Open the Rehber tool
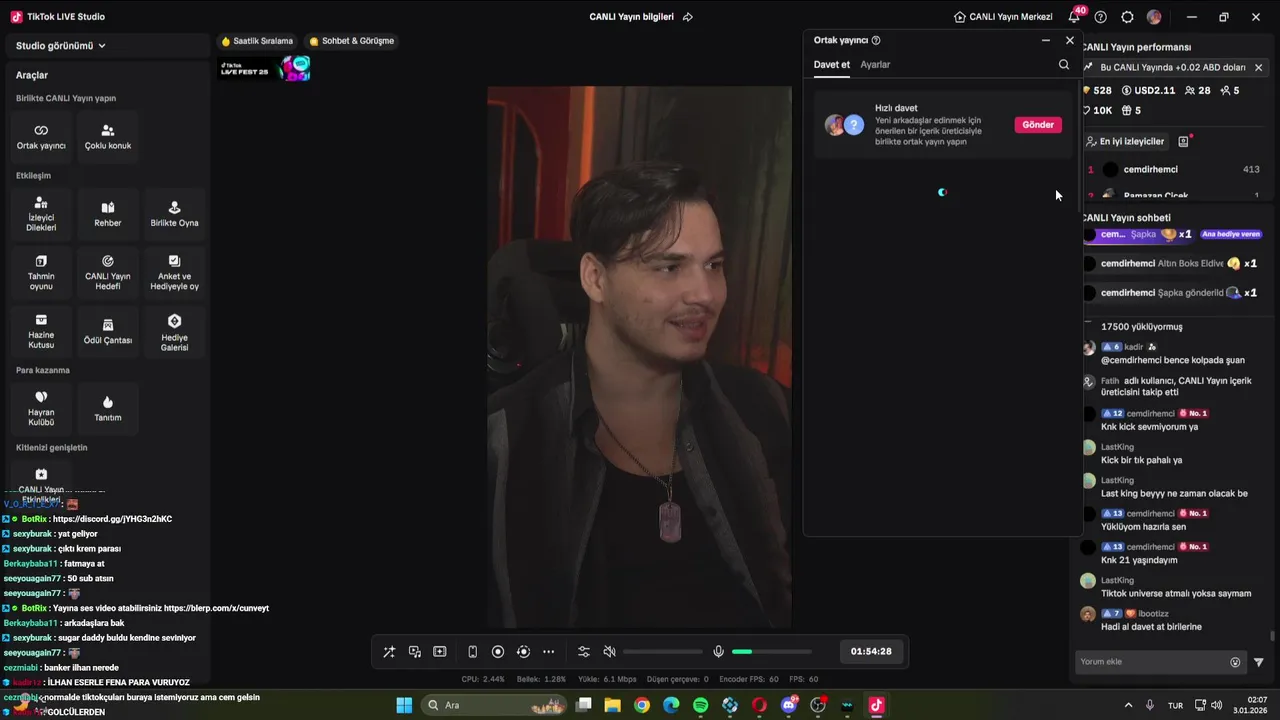 108,214
